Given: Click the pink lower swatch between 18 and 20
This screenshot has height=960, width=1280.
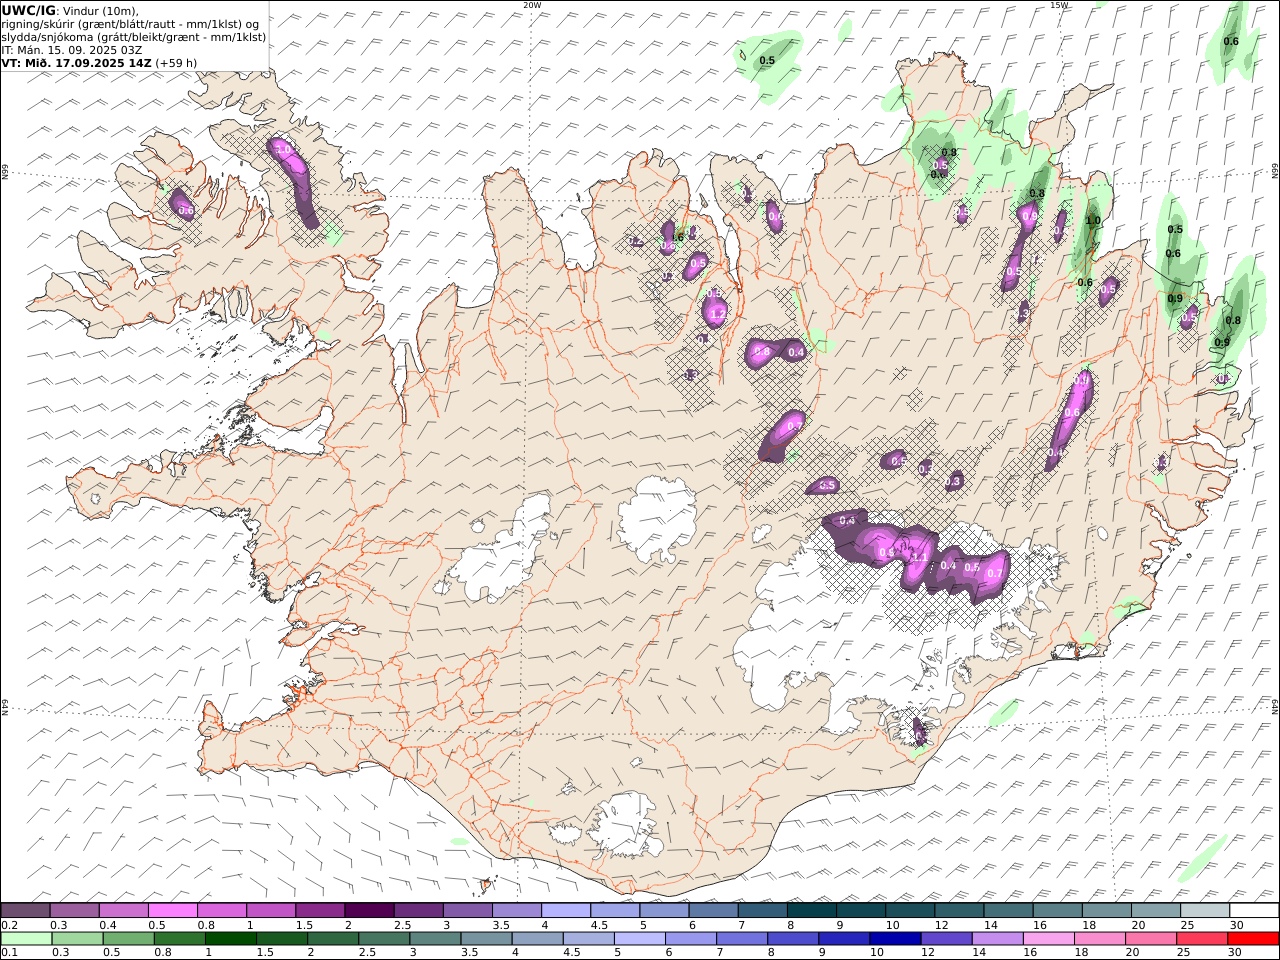Looking at the screenshot, I should coord(1100,938).
